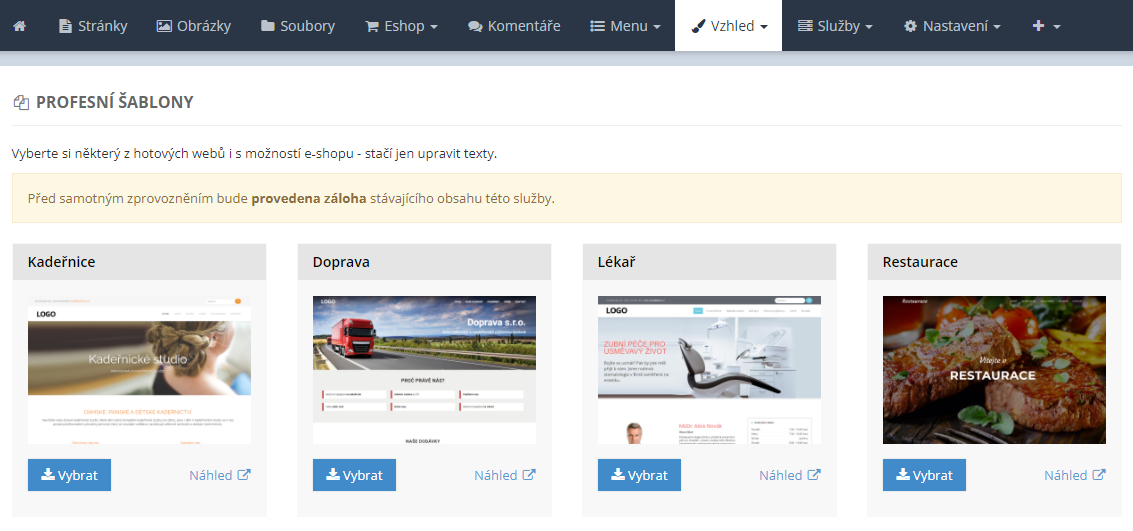The width and height of the screenshot is (1133, 531).
Task: Click the external-link icon beside Restaurace Náhled
Action: [1099, 475]
